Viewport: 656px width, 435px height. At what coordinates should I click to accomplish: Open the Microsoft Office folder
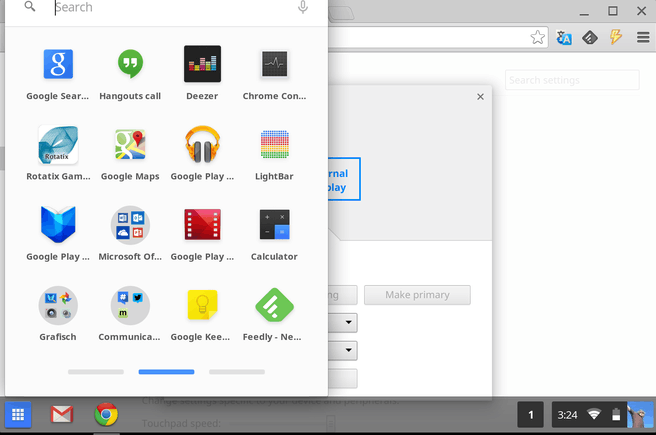point(130,225)
